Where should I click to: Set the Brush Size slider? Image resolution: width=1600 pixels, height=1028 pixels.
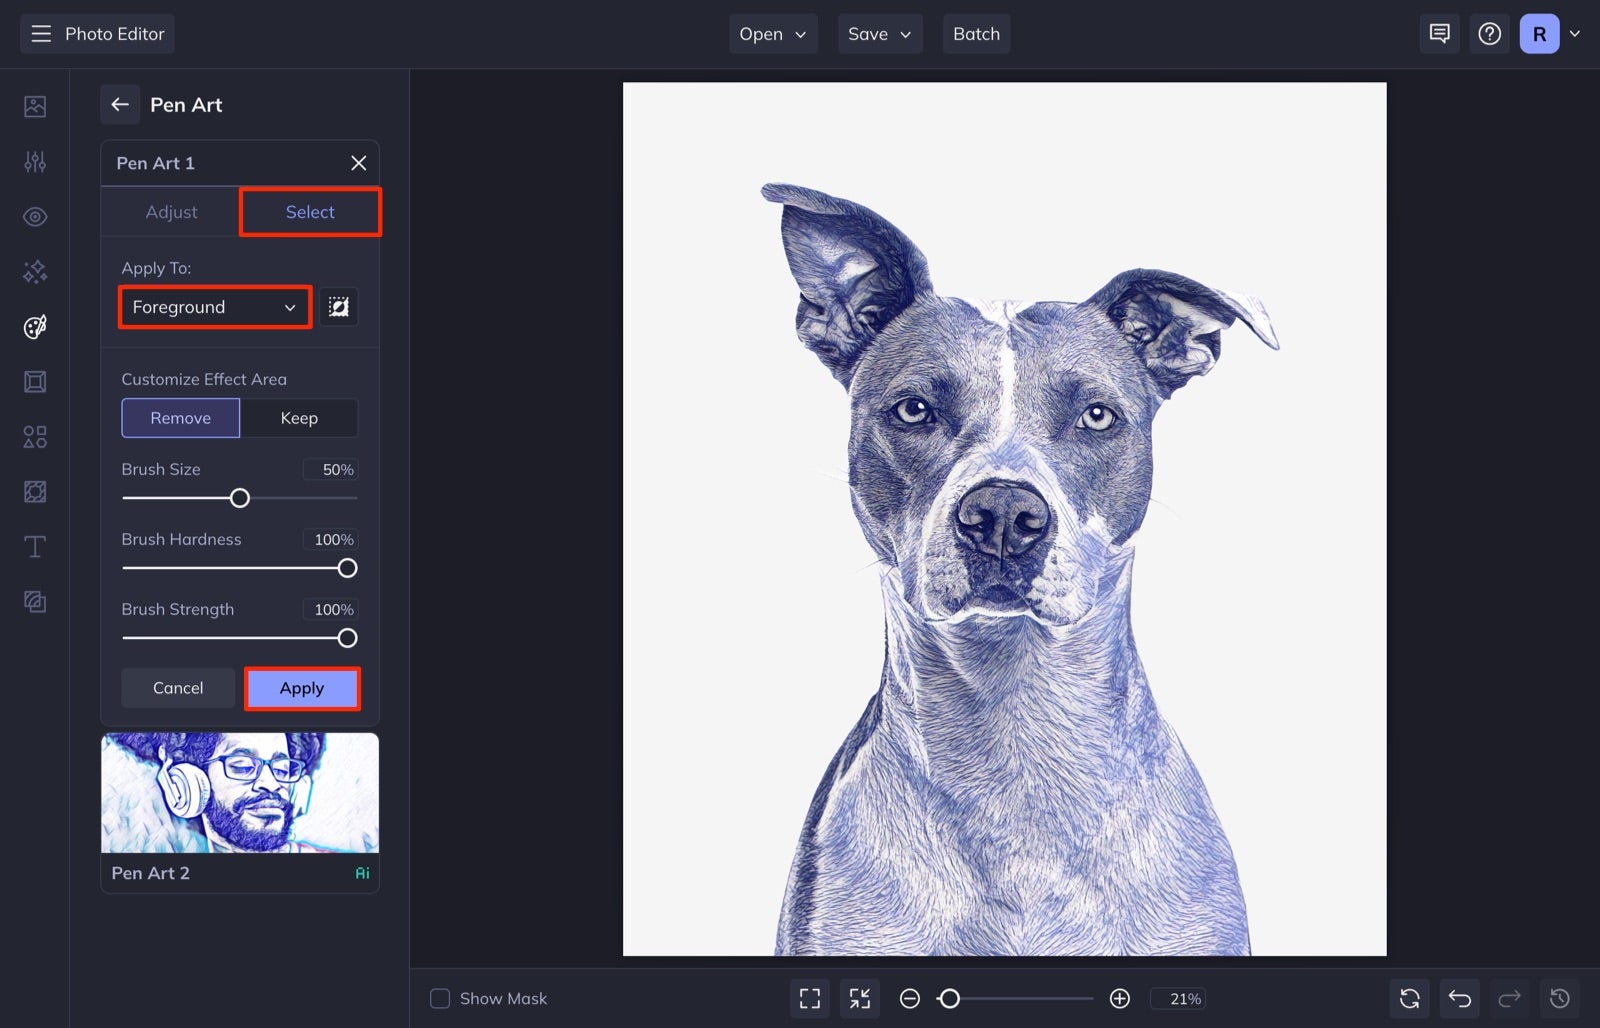coord(240,497)
